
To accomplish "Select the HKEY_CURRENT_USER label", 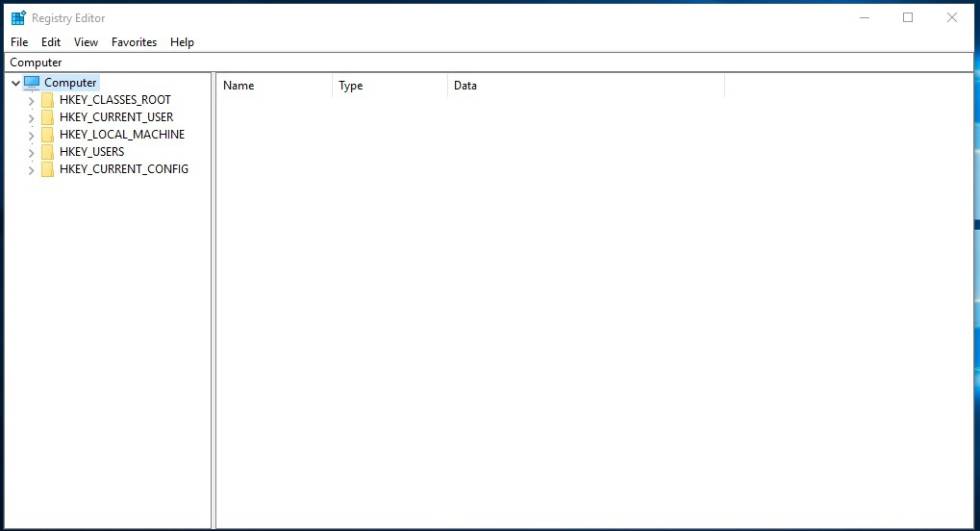I will point(116,117).
